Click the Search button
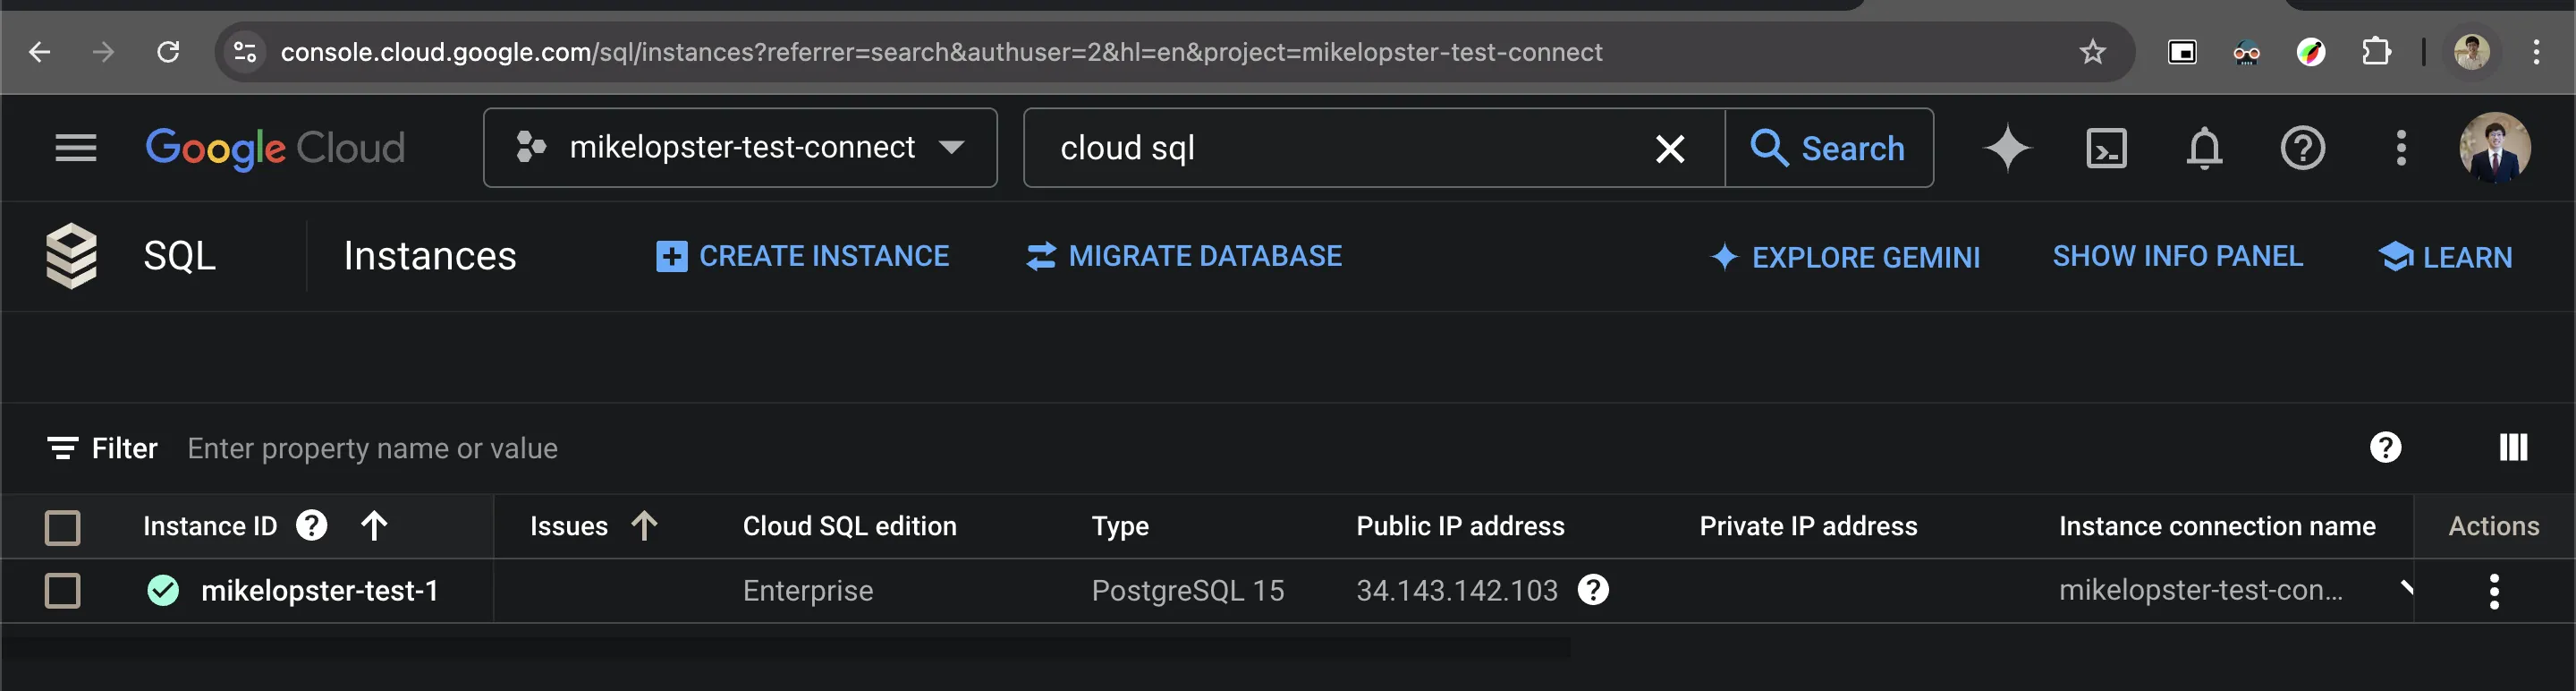The image size is (2576, 691). (x=1829, y=148)
